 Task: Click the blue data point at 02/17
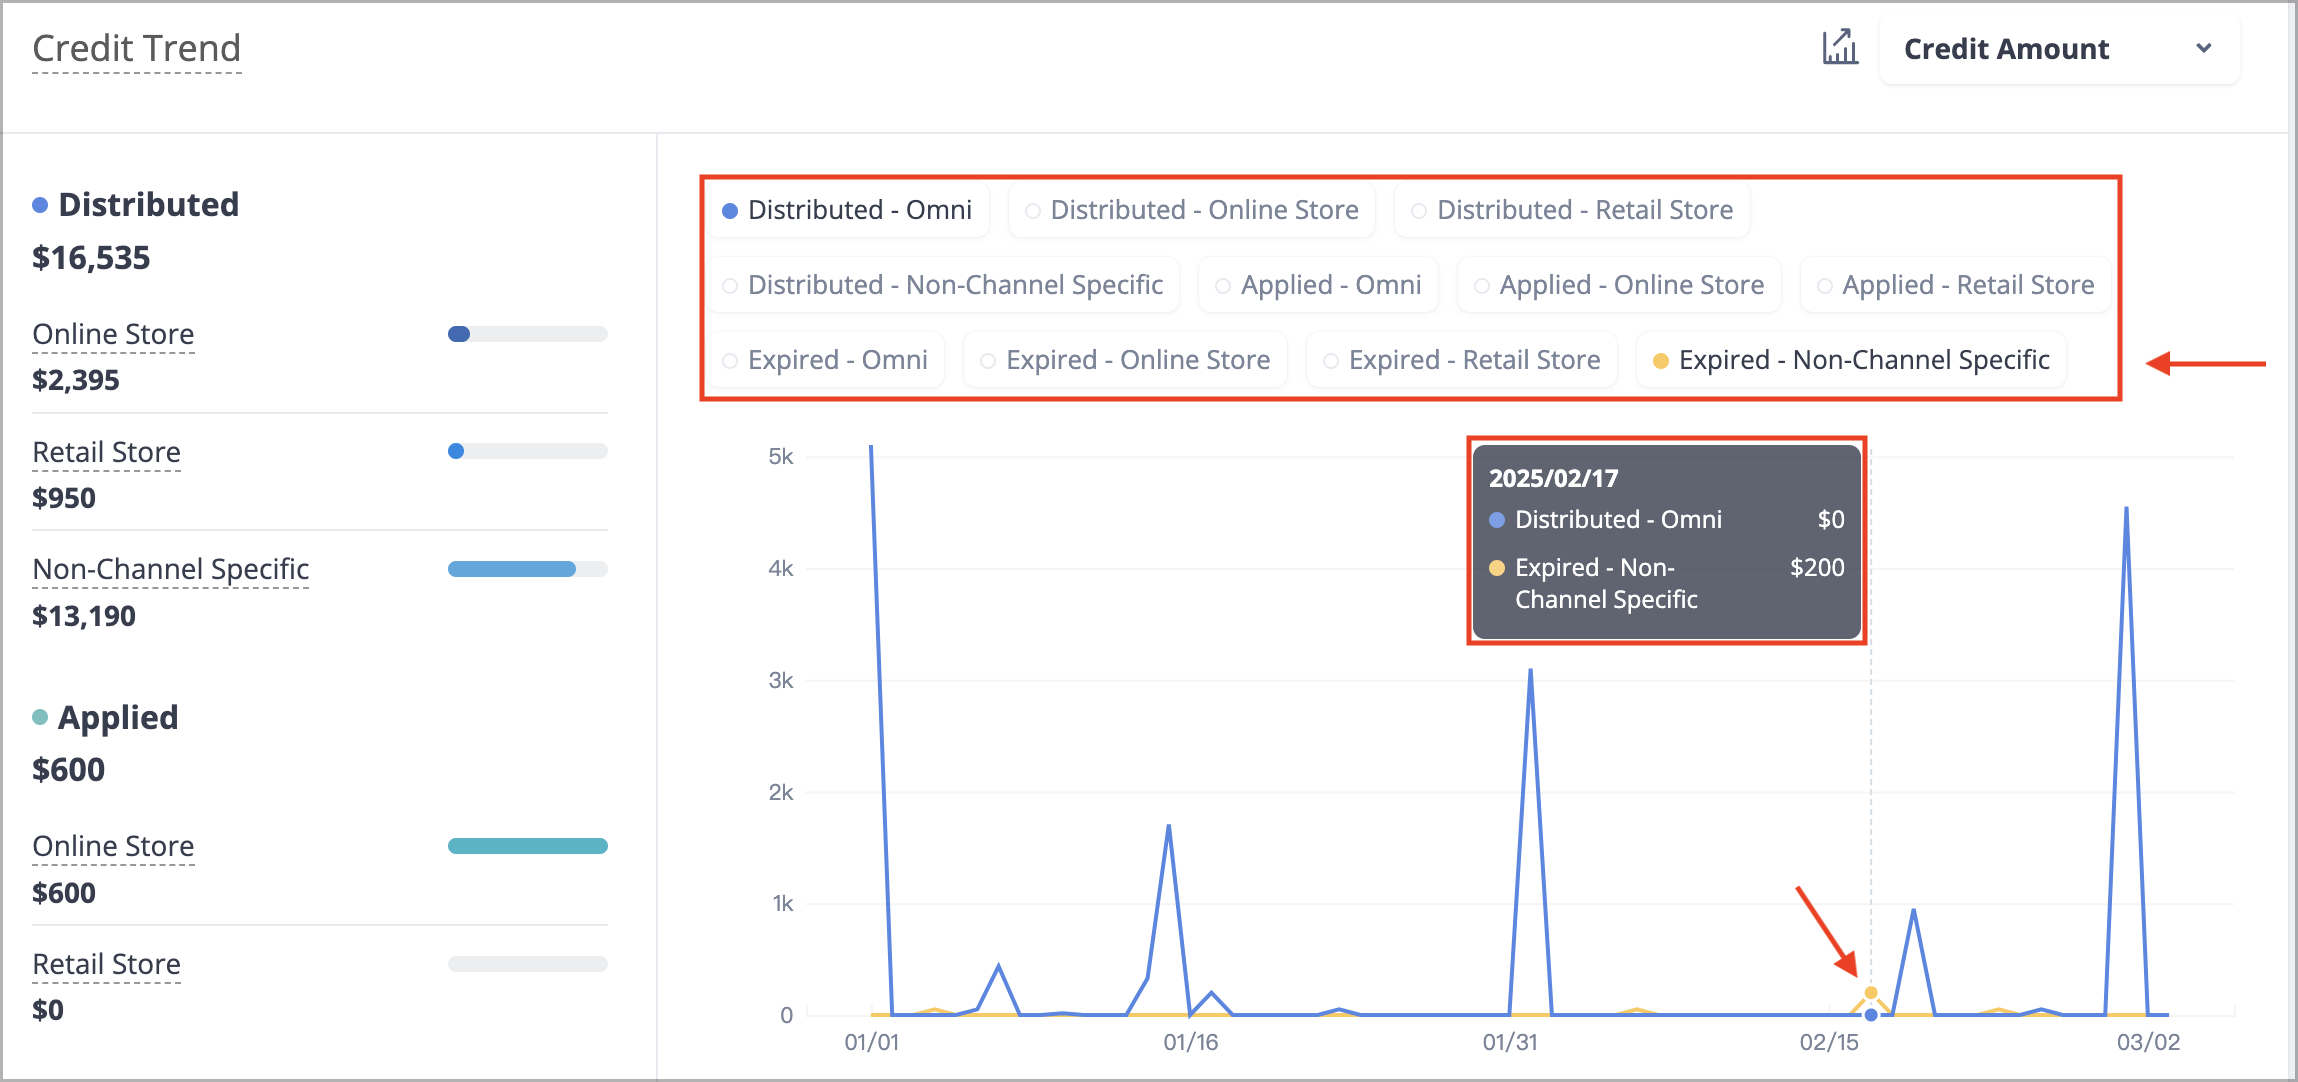(1871, 1015)
